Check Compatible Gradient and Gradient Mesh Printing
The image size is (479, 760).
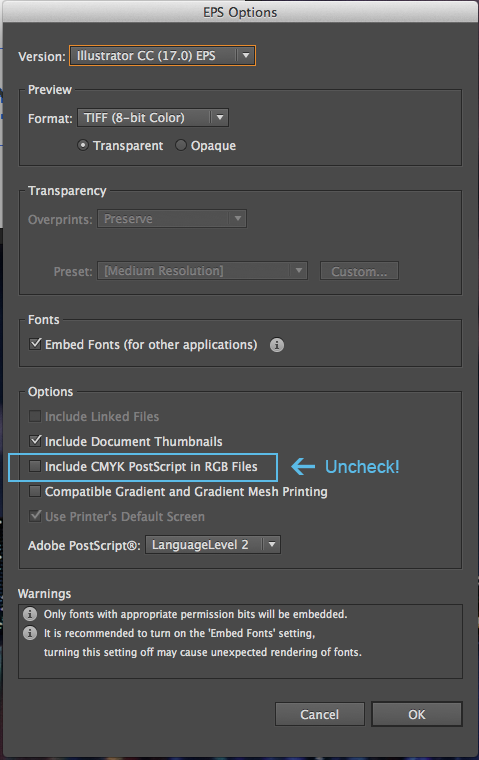click(35, 491)
